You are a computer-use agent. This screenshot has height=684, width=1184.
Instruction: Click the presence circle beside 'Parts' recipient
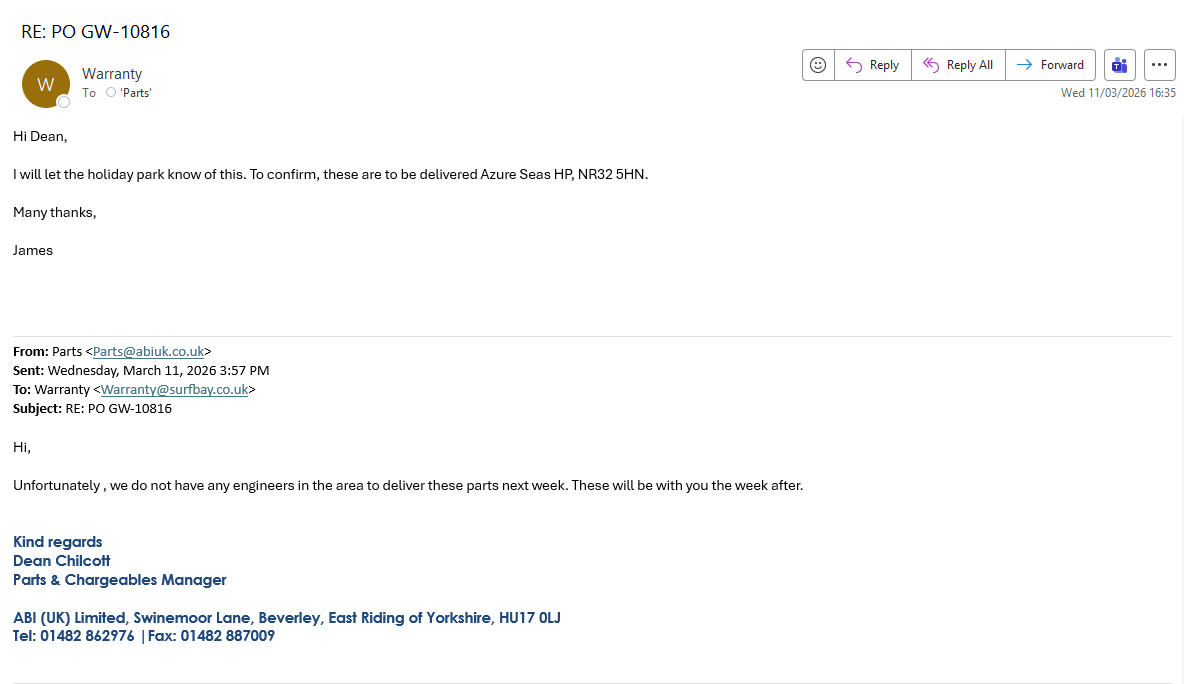pos(111,92)
